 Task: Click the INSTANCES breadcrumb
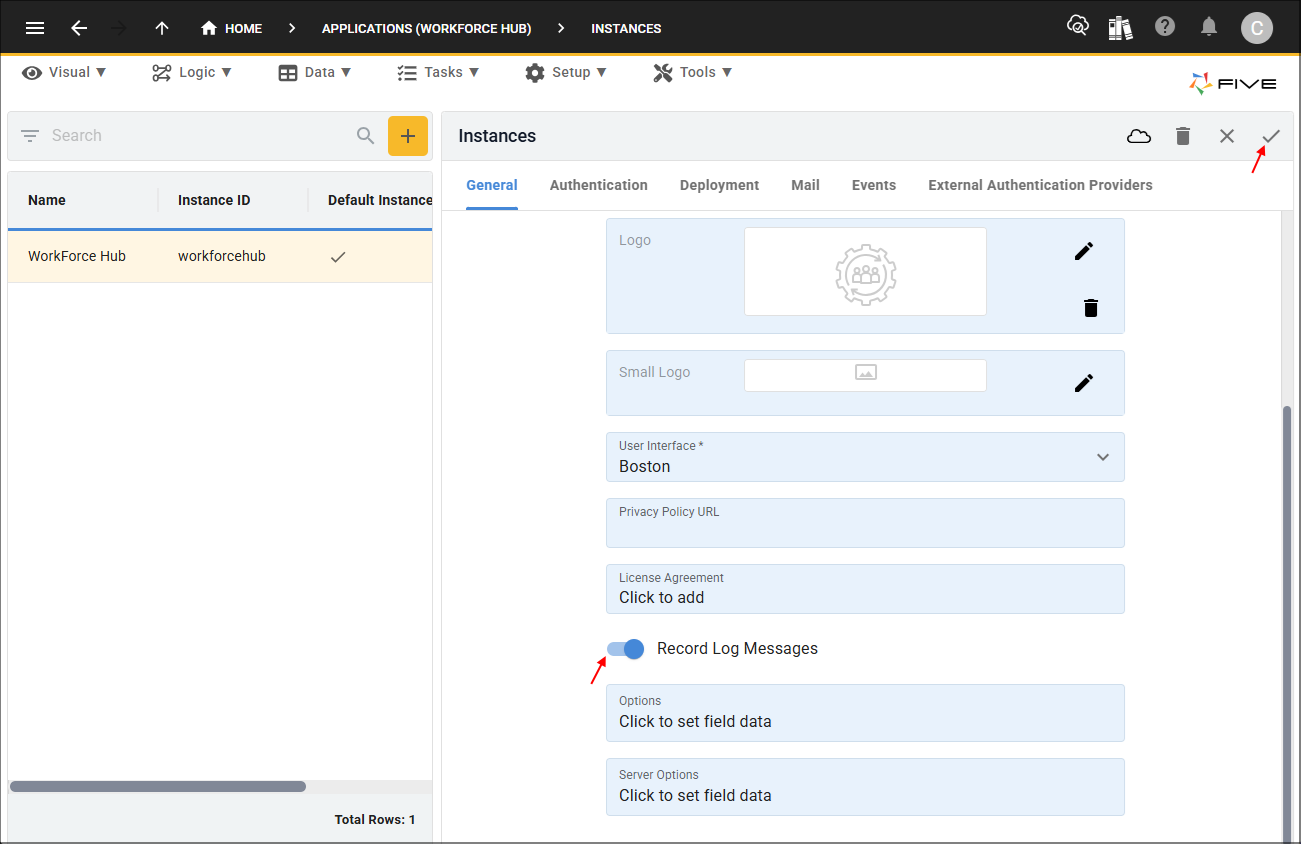tap(626, 28)
